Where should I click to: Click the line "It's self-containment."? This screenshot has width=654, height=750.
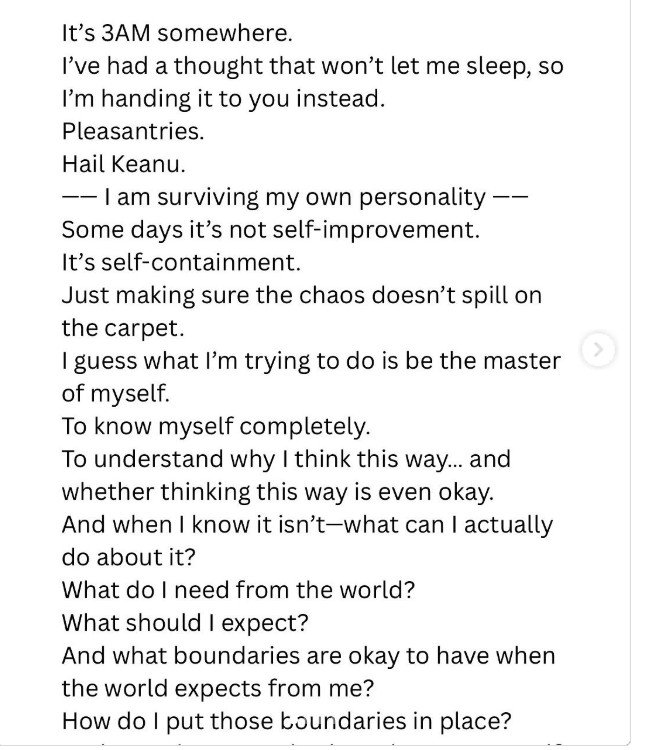(x=181, y=262)
